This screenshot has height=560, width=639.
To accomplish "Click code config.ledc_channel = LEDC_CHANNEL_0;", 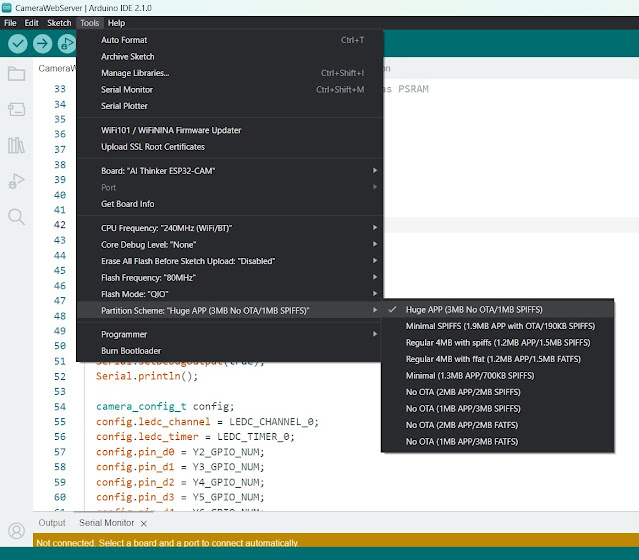I will tap(207, 422).
